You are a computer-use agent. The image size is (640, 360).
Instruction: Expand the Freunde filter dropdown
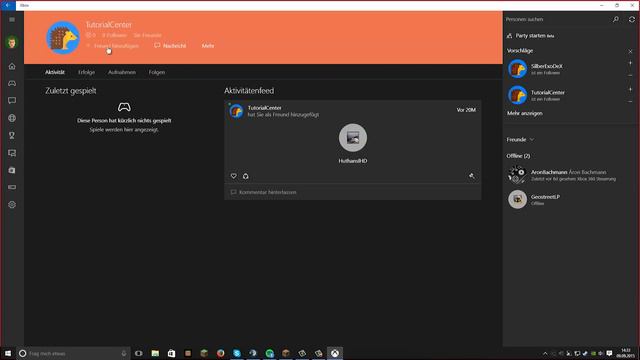[520, 140]
